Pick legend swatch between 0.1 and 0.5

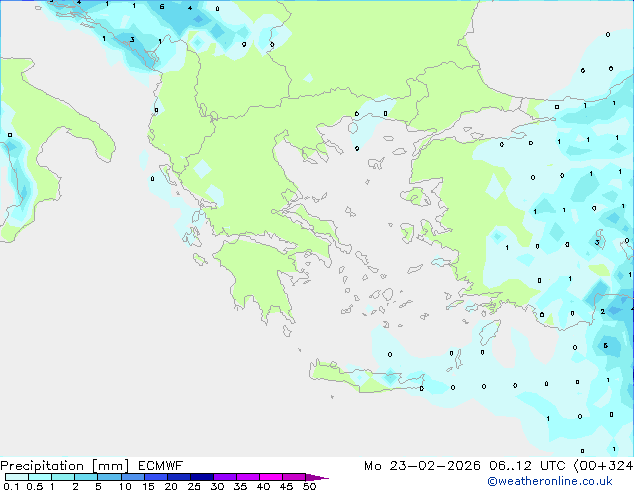click(x=17, y=477)
